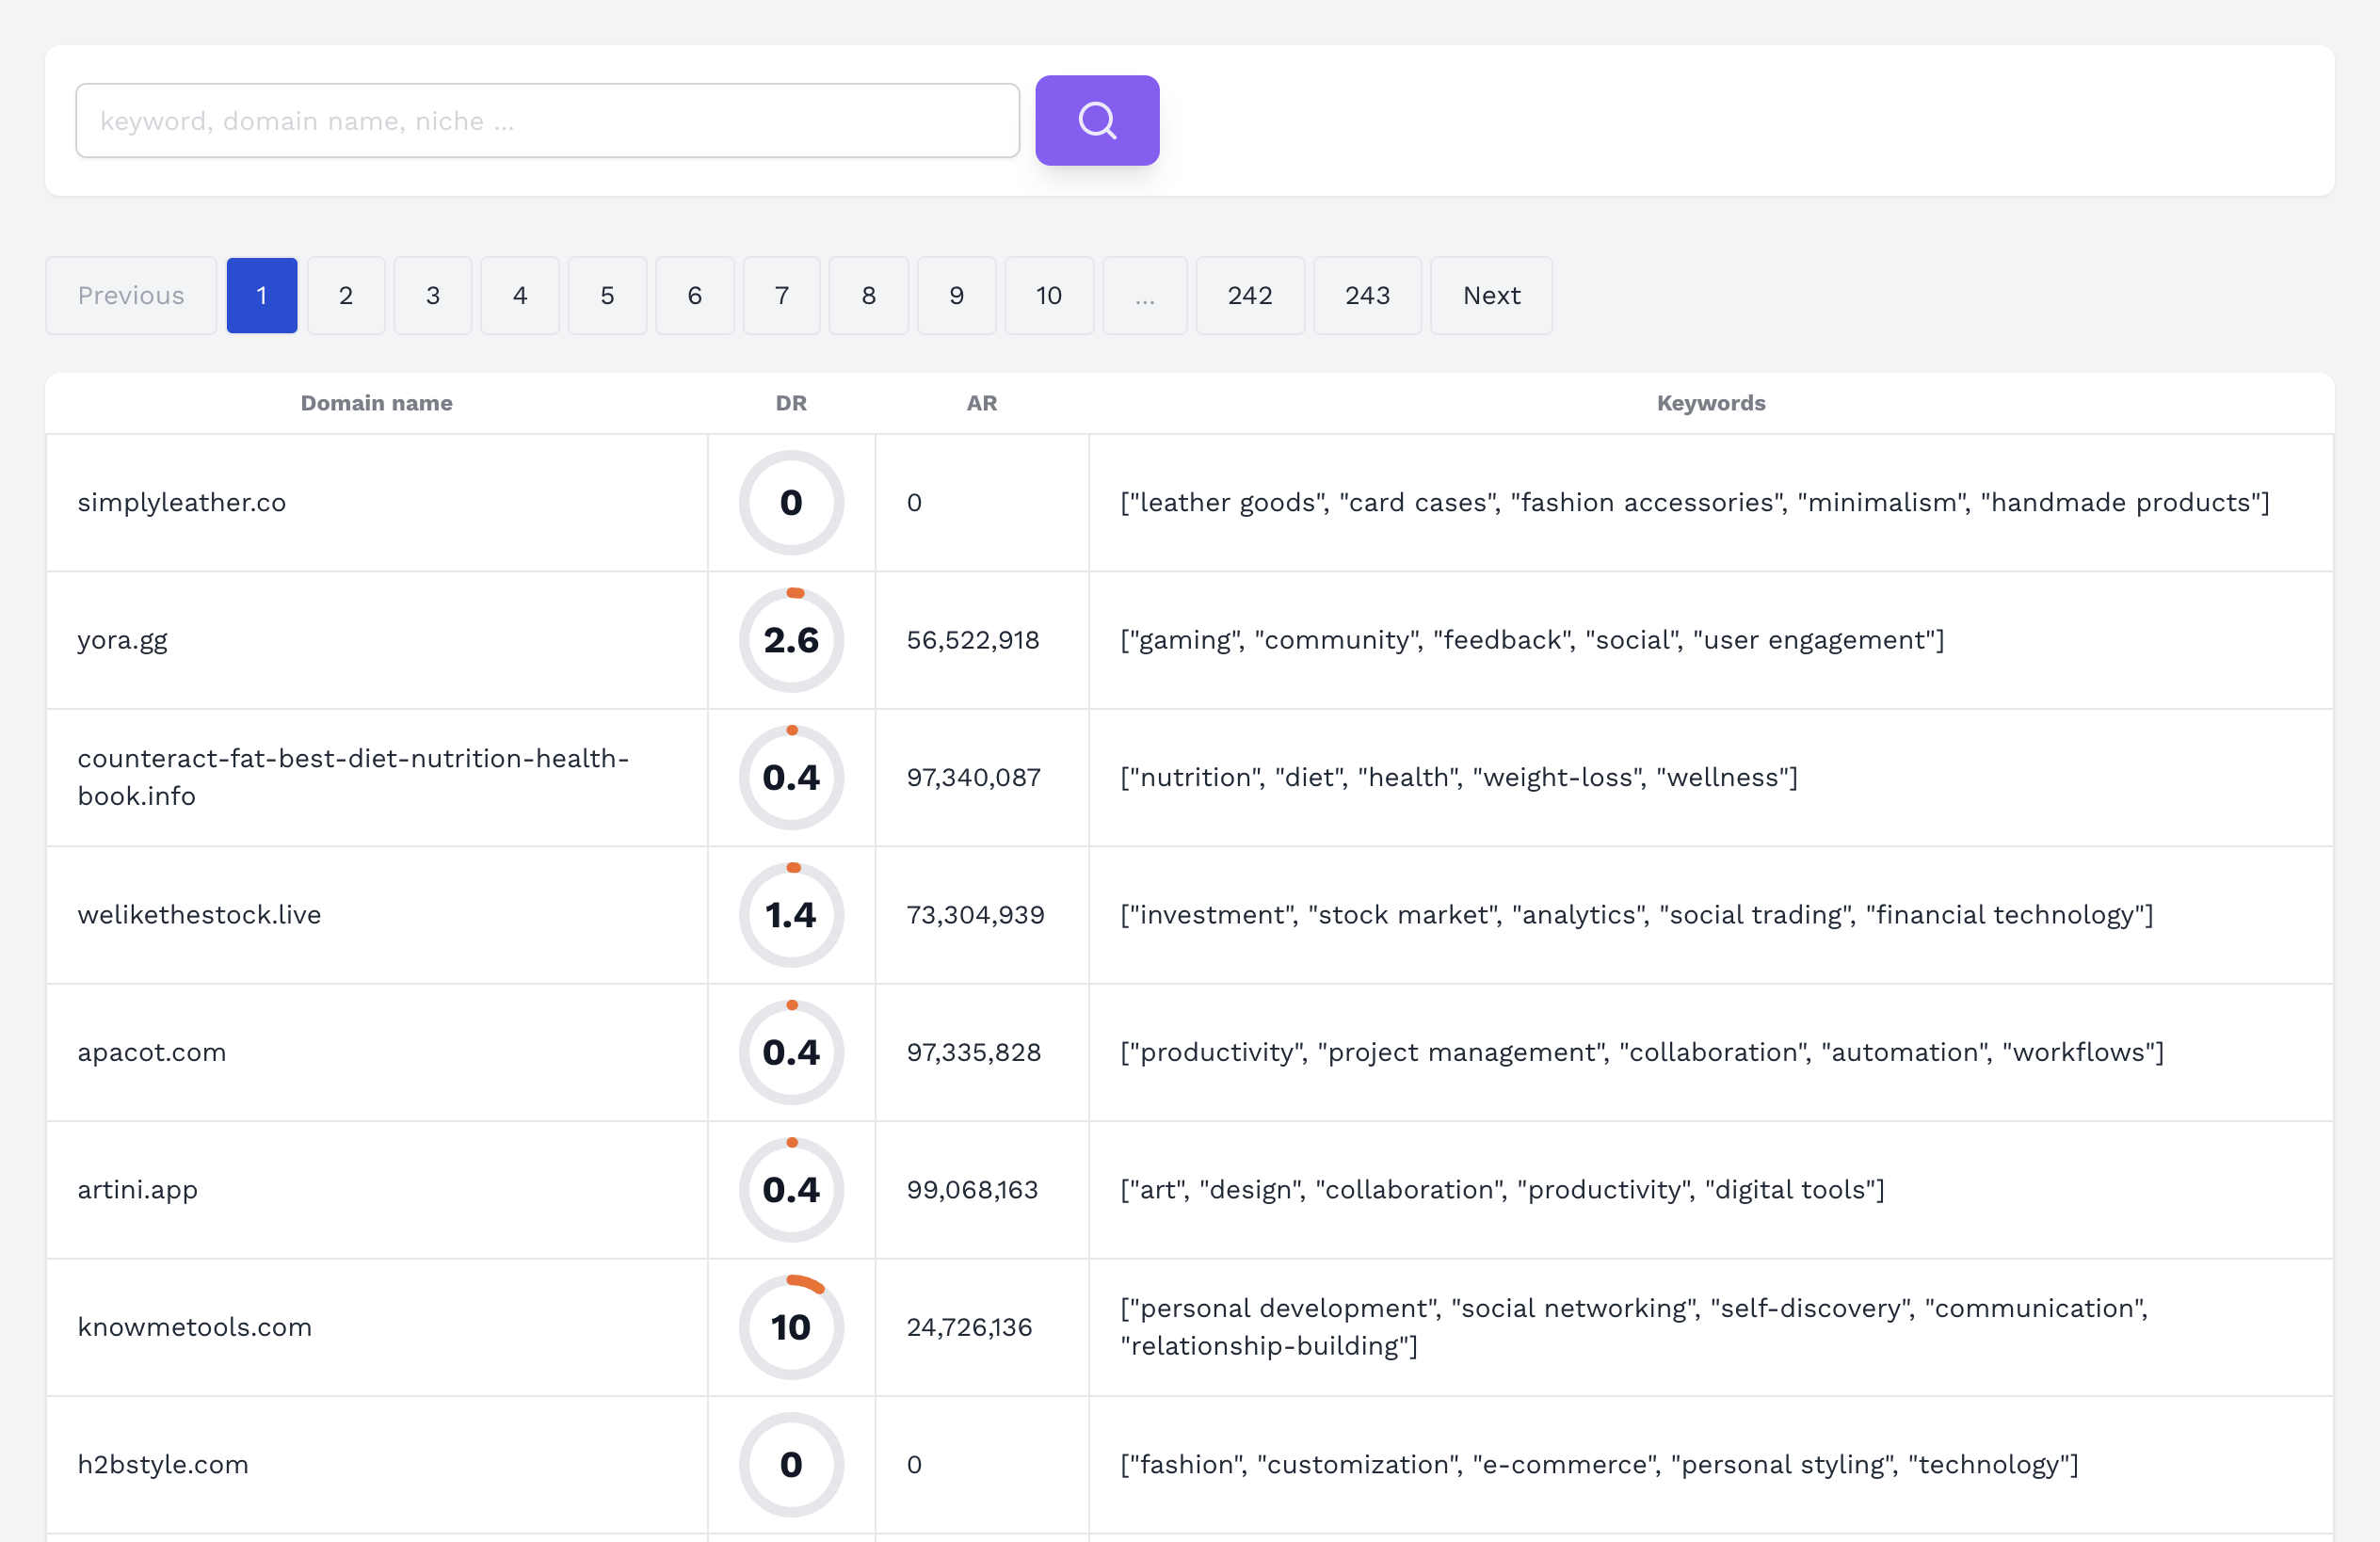
Task: Click AR value 73,304,939
Action: [x=975, y=915]
